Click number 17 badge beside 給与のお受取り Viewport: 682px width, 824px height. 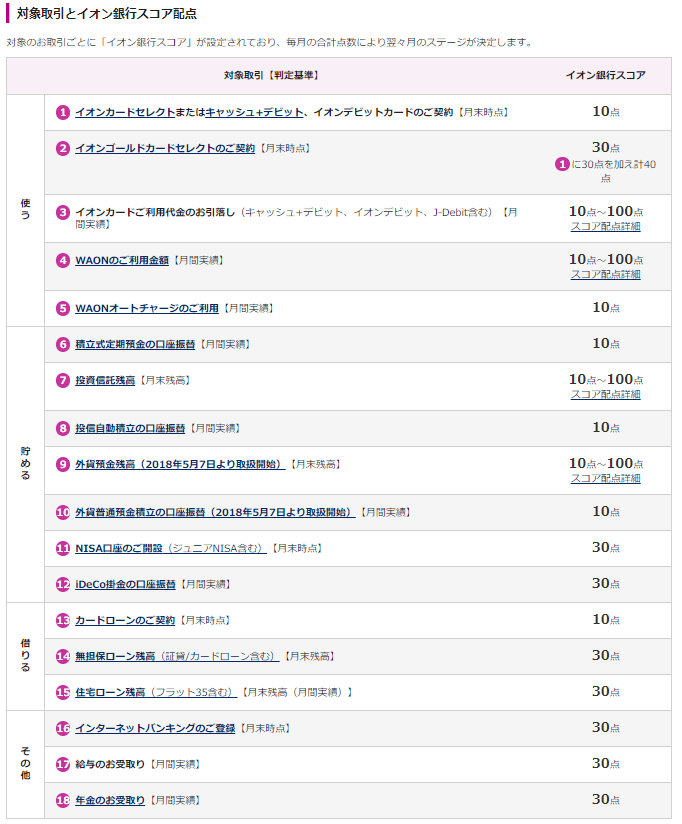coord(63,764)
